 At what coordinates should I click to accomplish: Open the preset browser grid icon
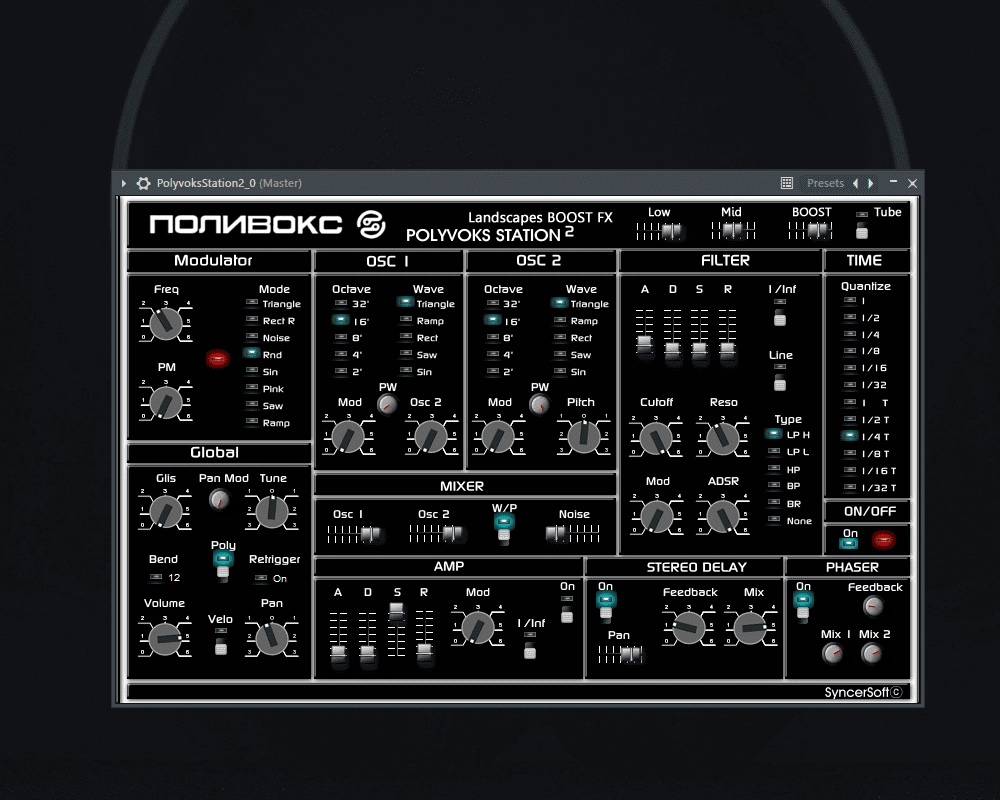pyautogui.click(x=787, y=183)
